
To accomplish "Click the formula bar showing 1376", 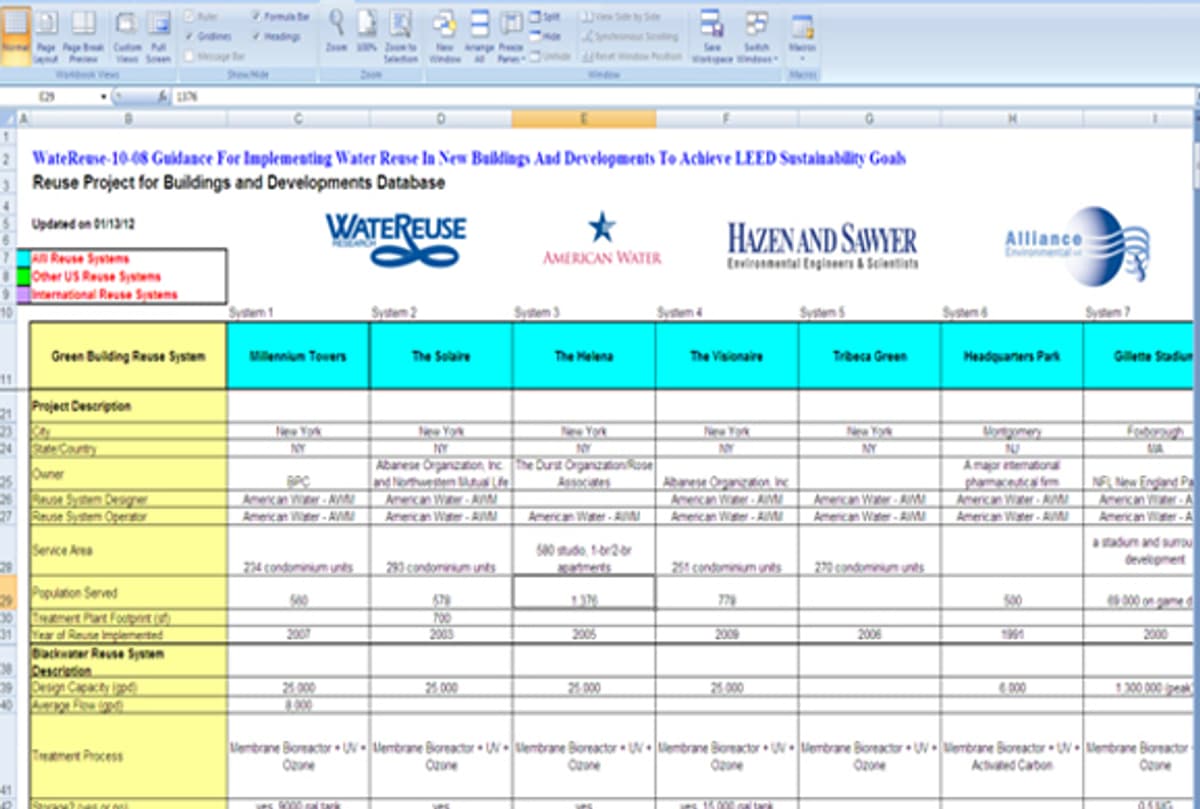I will point(684,98).
